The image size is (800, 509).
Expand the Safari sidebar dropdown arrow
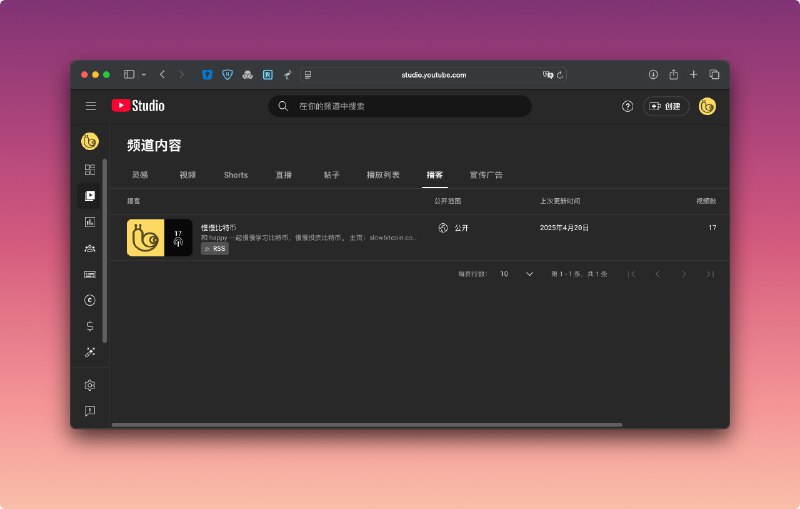(x=144, y=74)
